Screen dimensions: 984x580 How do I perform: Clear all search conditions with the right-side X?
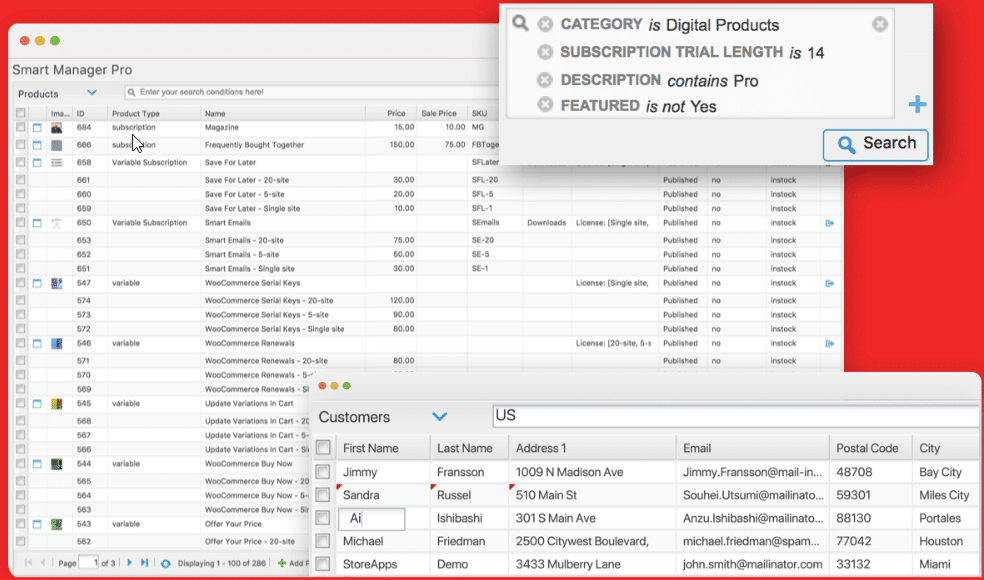coord(880,24)
